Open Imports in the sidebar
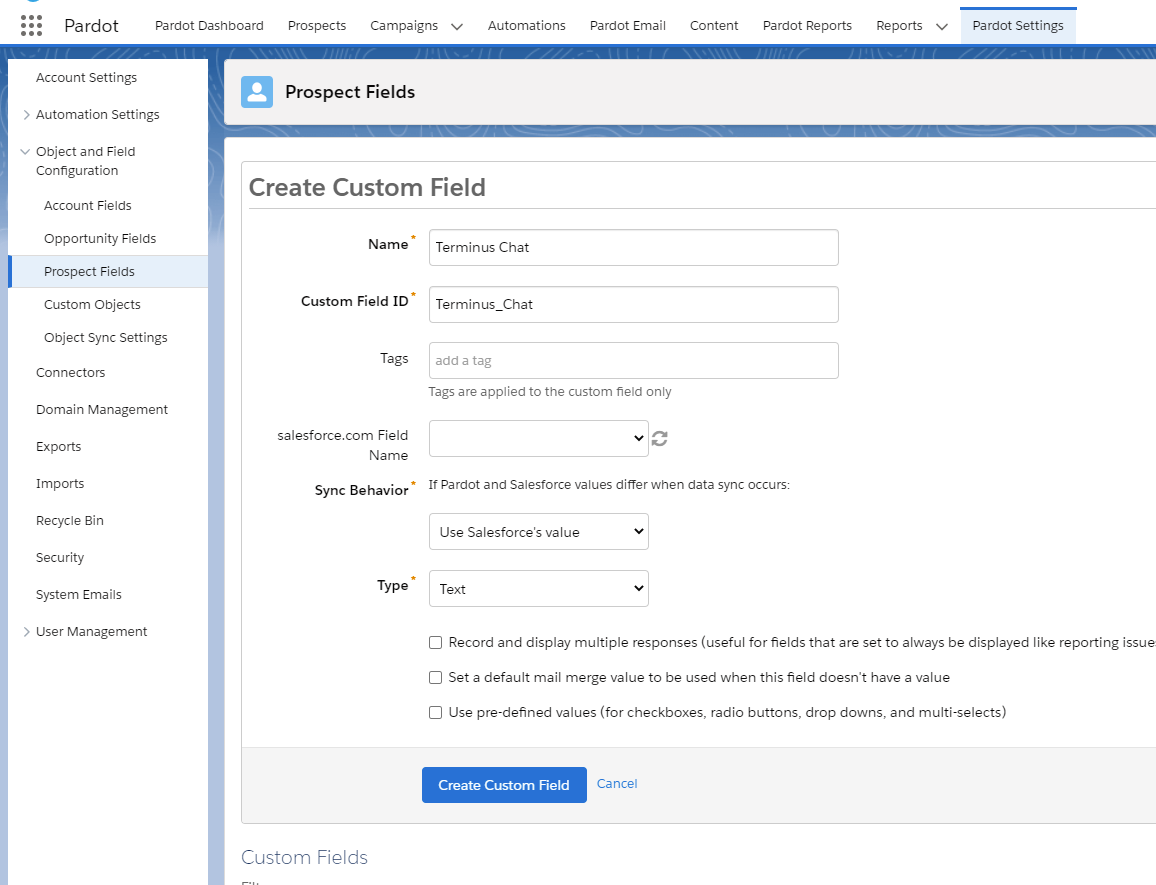This screenshot has width=1156, height=885. tap(60, 483)
